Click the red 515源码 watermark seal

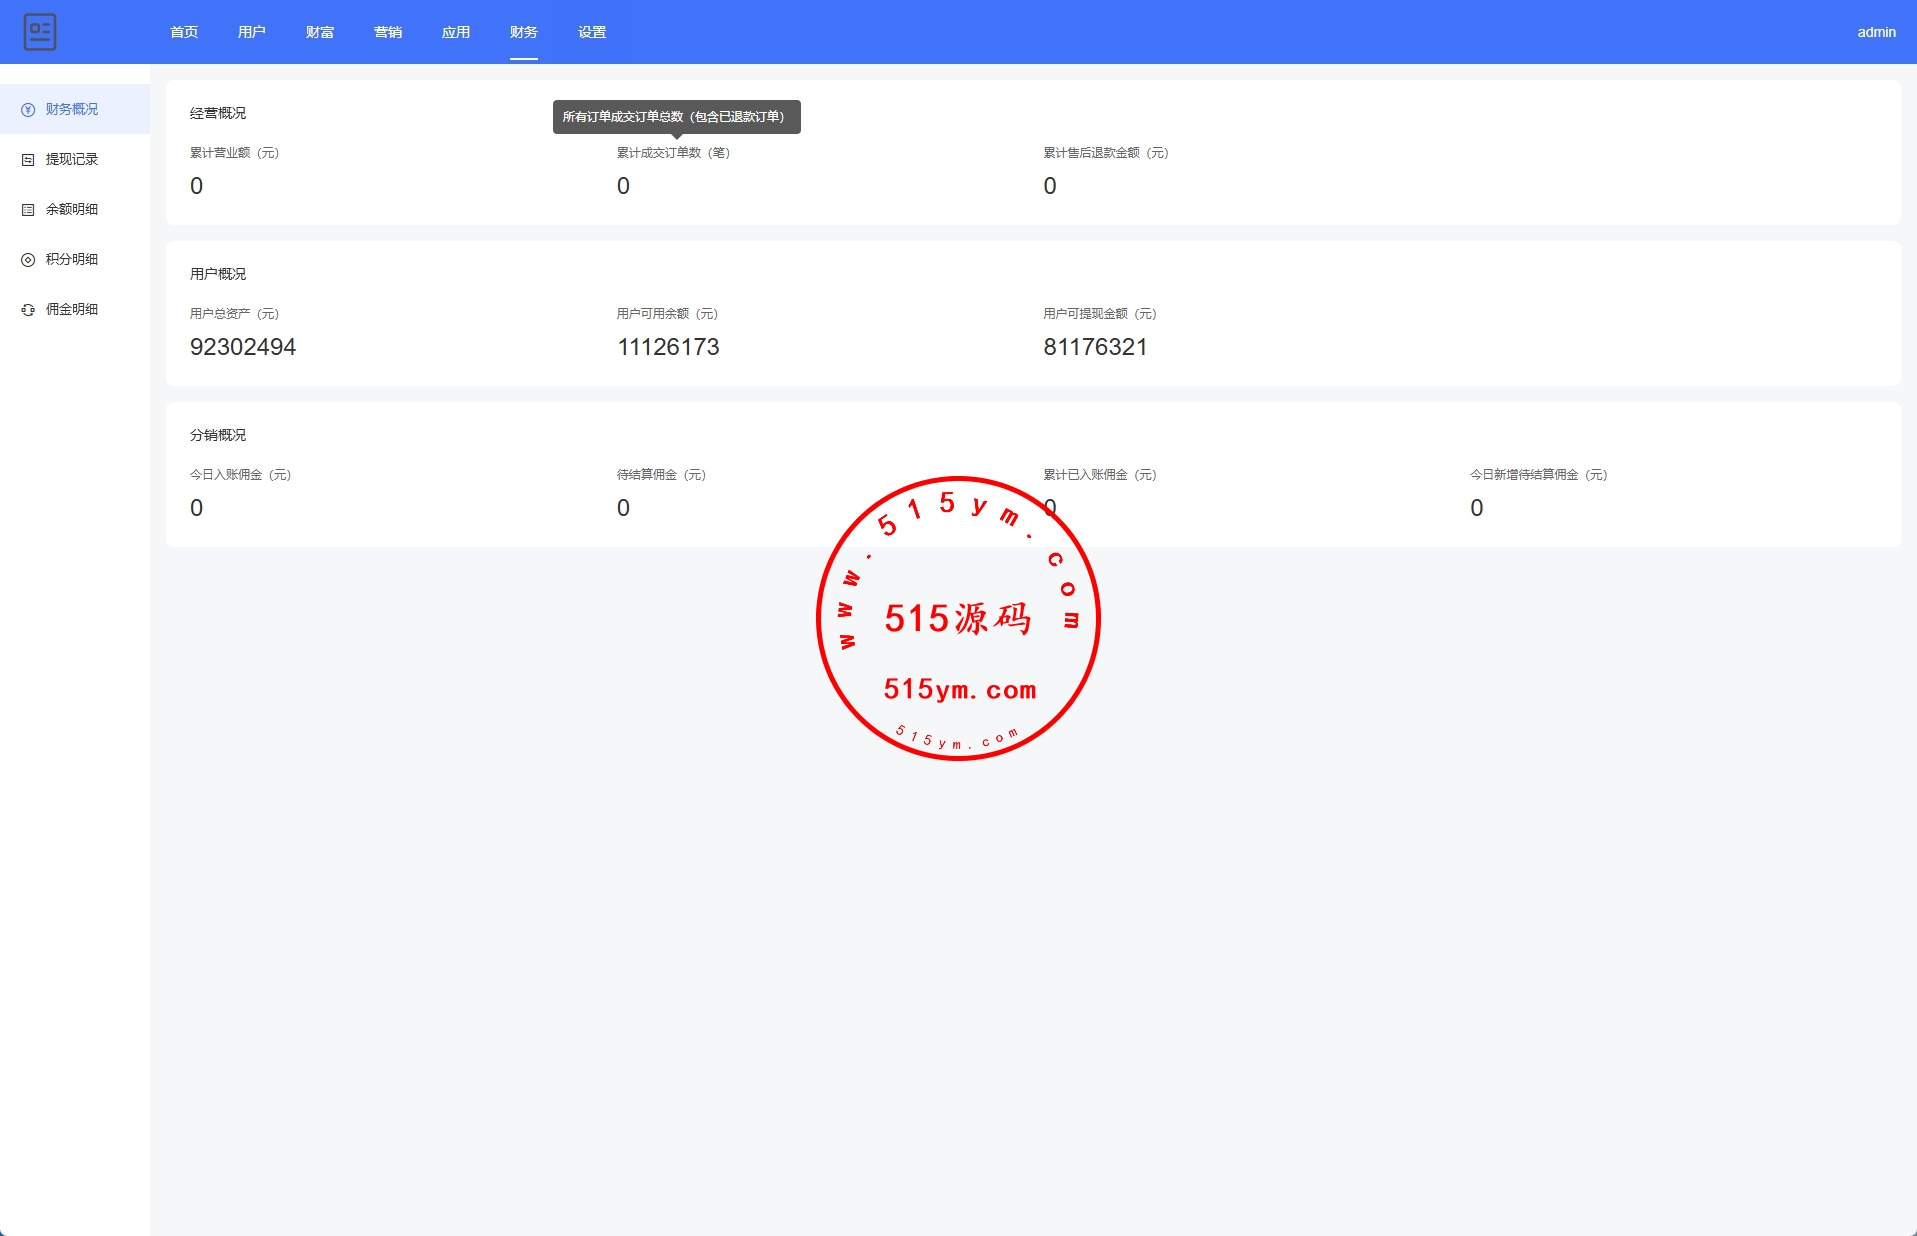pos(958,618)
